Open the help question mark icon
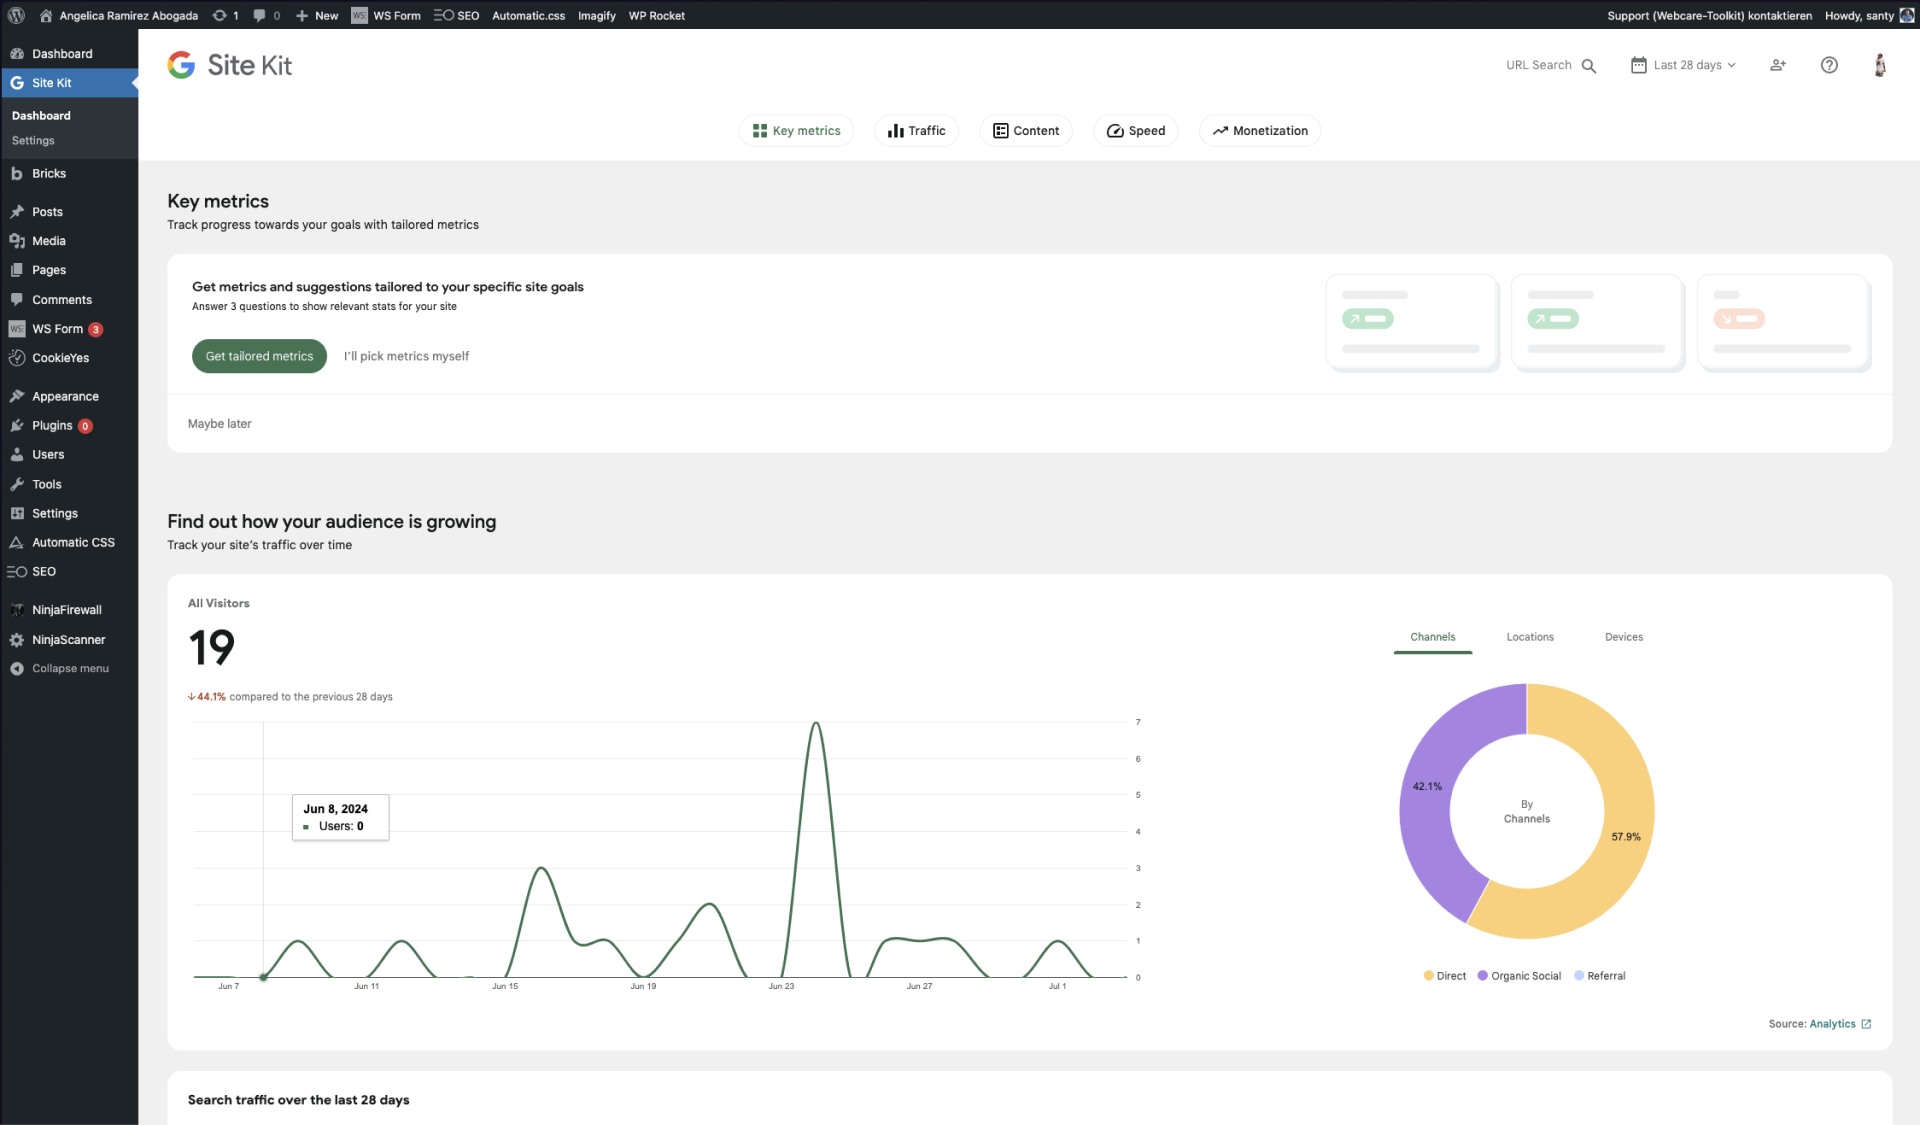This screenshot has height=1125, width=1920. pyautogui.click(x=1828, y=65)
